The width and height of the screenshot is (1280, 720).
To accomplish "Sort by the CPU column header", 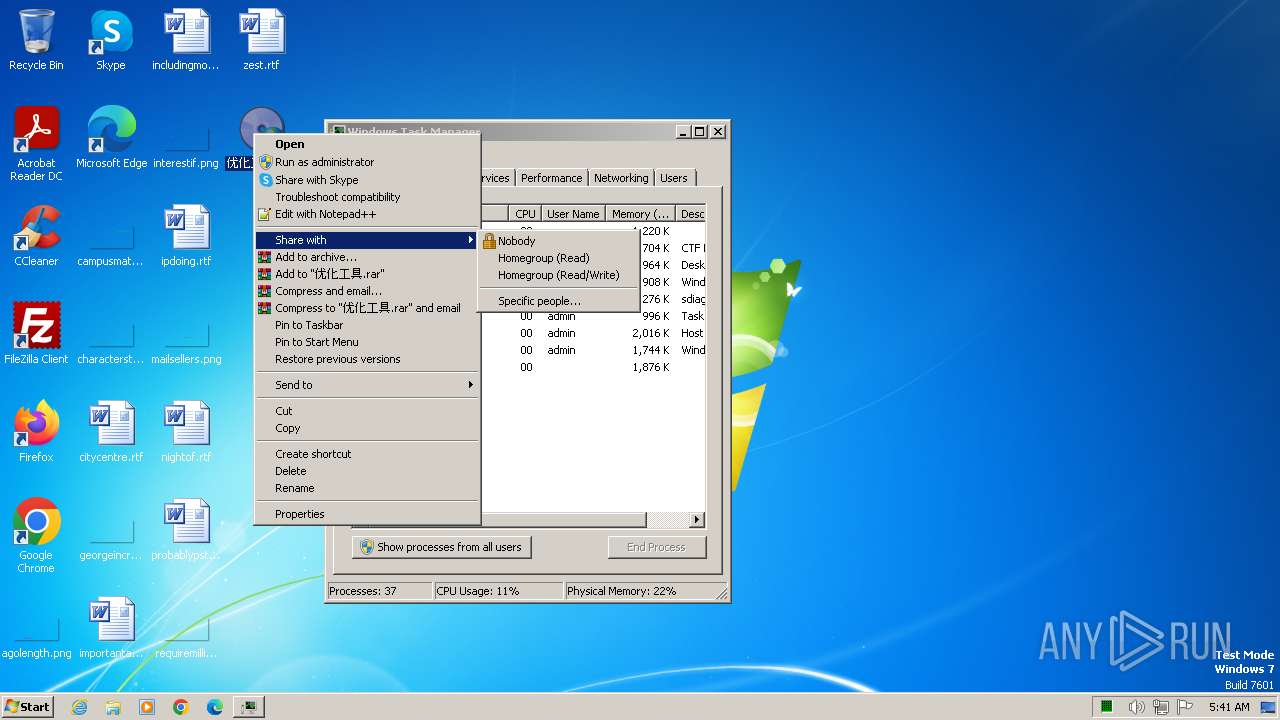I will (525, 214).
